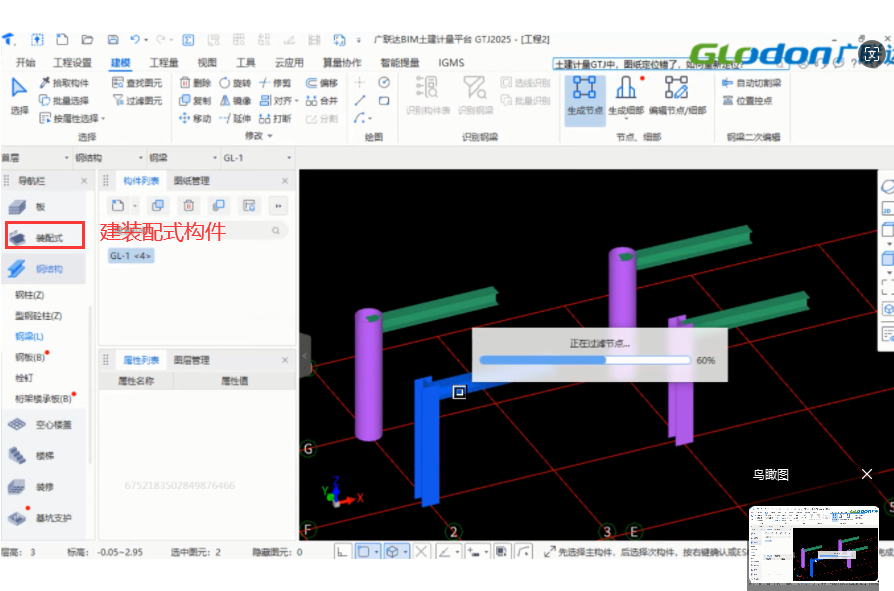Click the open folder icon in quick toolbar

[x=87, y=39]
